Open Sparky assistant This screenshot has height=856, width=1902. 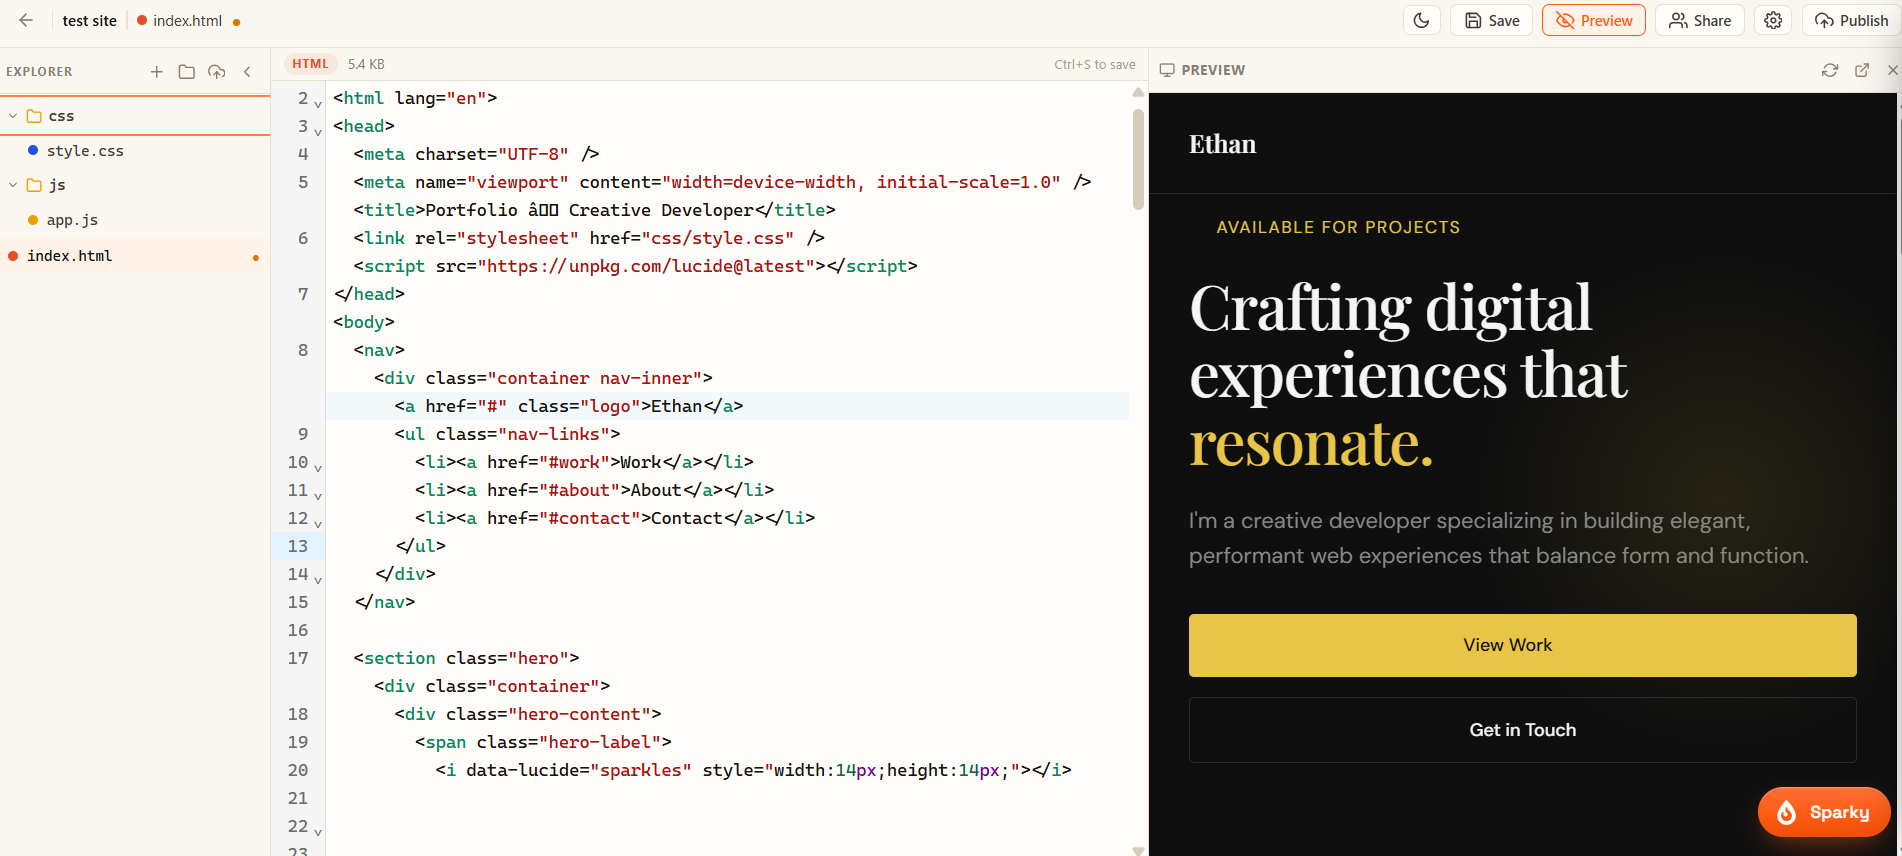click(1824, 812)
